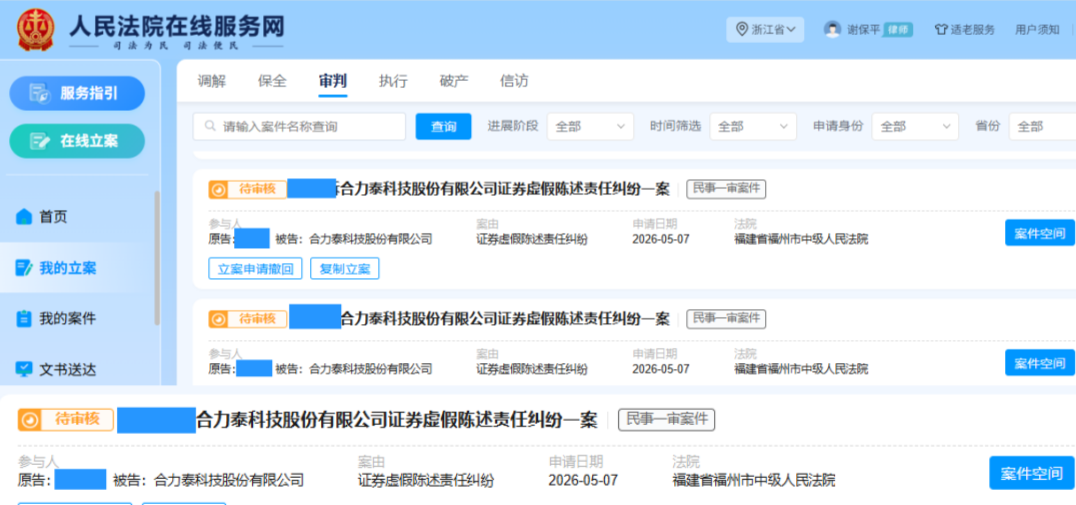Screen dimensions: 1076x505
Task: Open the 破产 tab
Action: 454,81
